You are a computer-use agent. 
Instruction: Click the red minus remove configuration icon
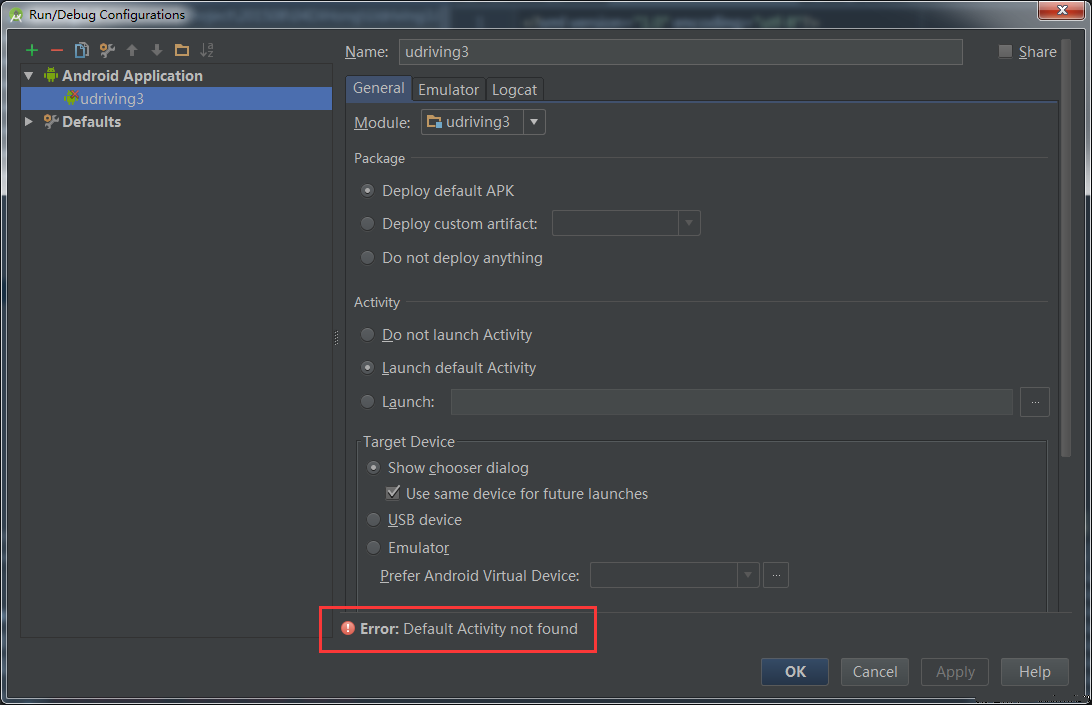(x=57, y=50)
